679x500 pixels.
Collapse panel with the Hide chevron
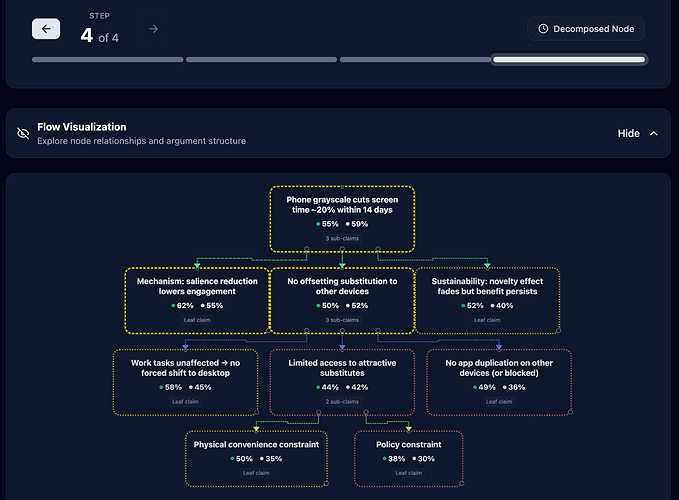(x=654, y=133)
